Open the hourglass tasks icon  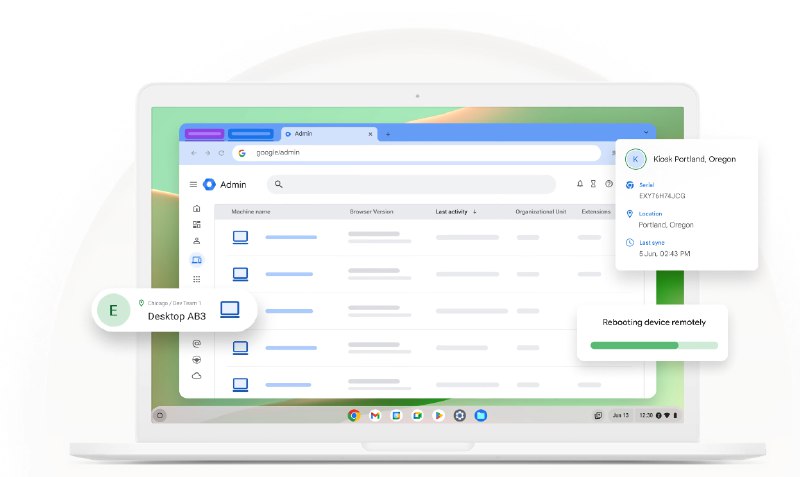[593, 184]
